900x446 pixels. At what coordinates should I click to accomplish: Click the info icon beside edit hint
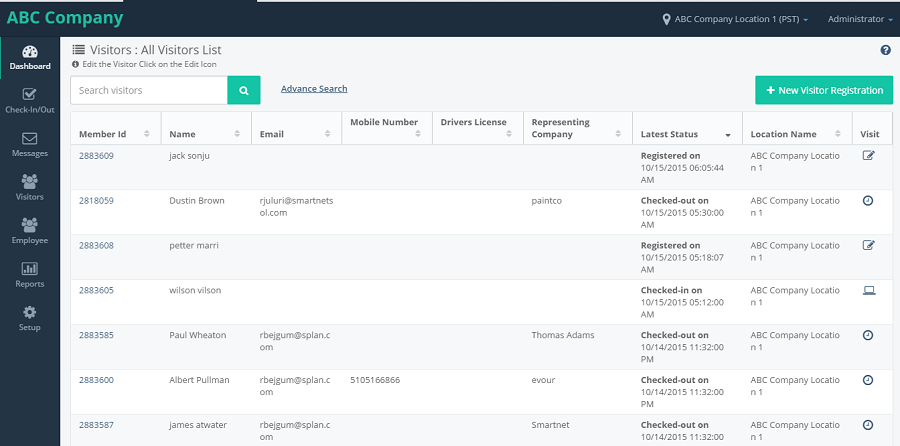[x=75, y=64]
